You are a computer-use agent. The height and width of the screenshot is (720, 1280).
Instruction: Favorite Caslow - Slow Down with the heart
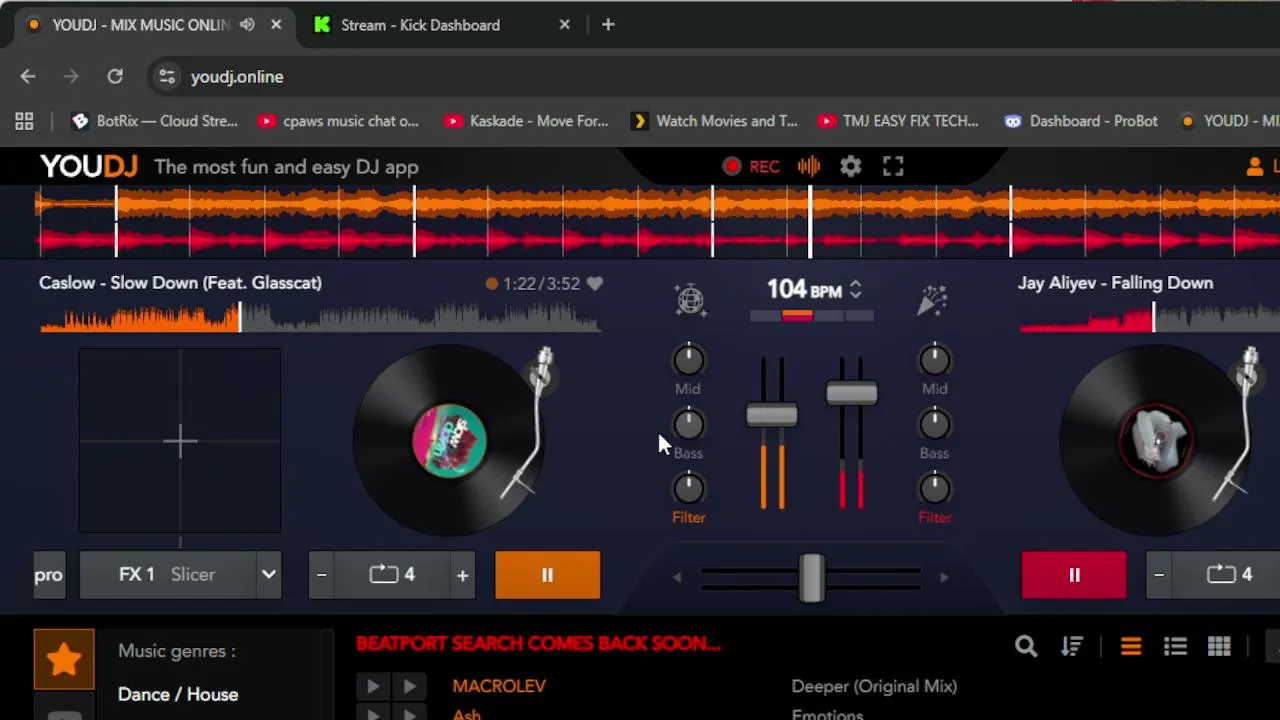(x=595, y=284)
